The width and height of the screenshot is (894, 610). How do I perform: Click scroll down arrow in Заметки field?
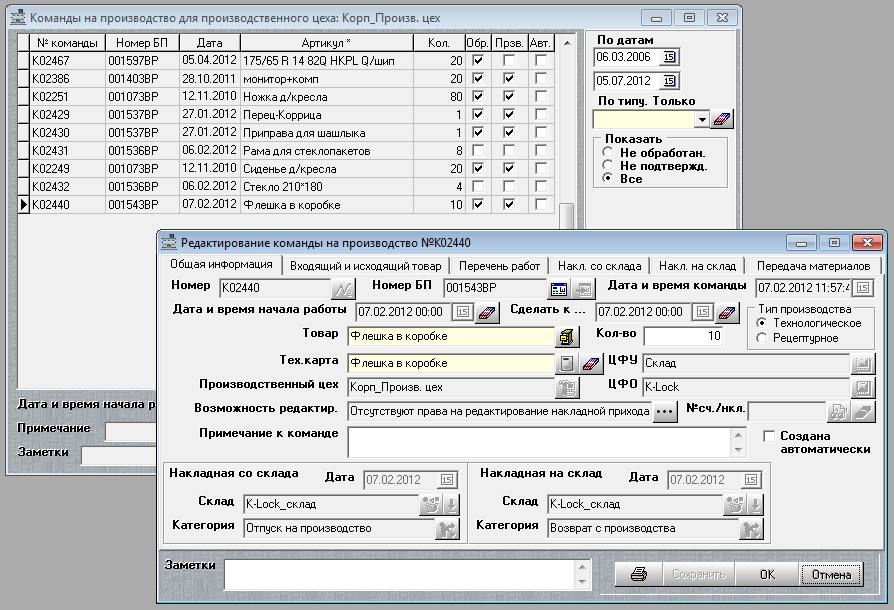582,582
